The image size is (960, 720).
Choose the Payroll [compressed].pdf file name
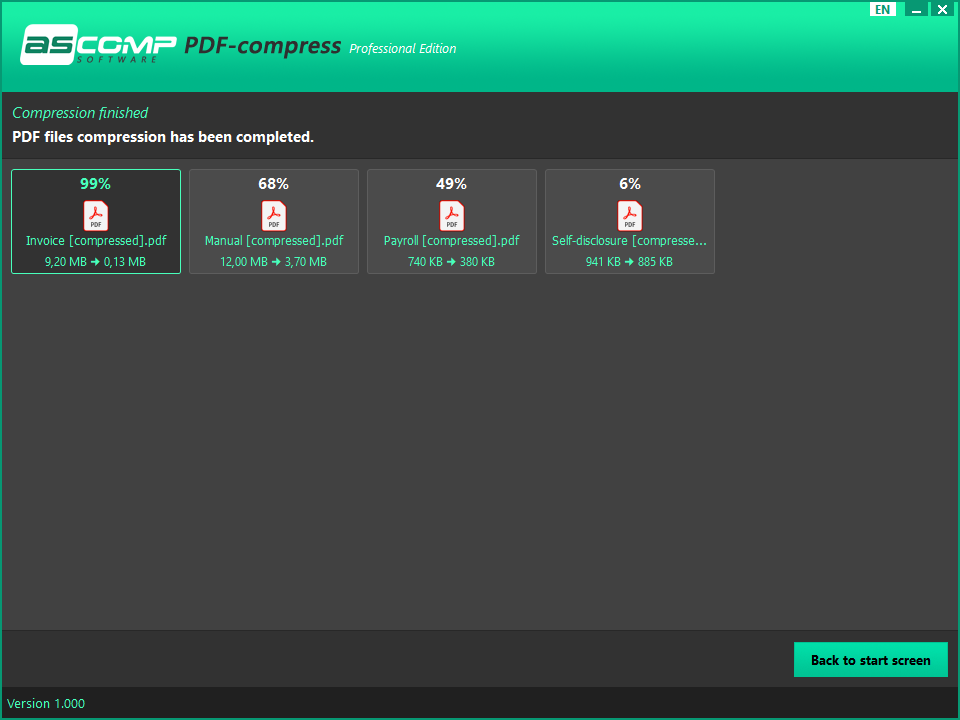pos(452,241)
